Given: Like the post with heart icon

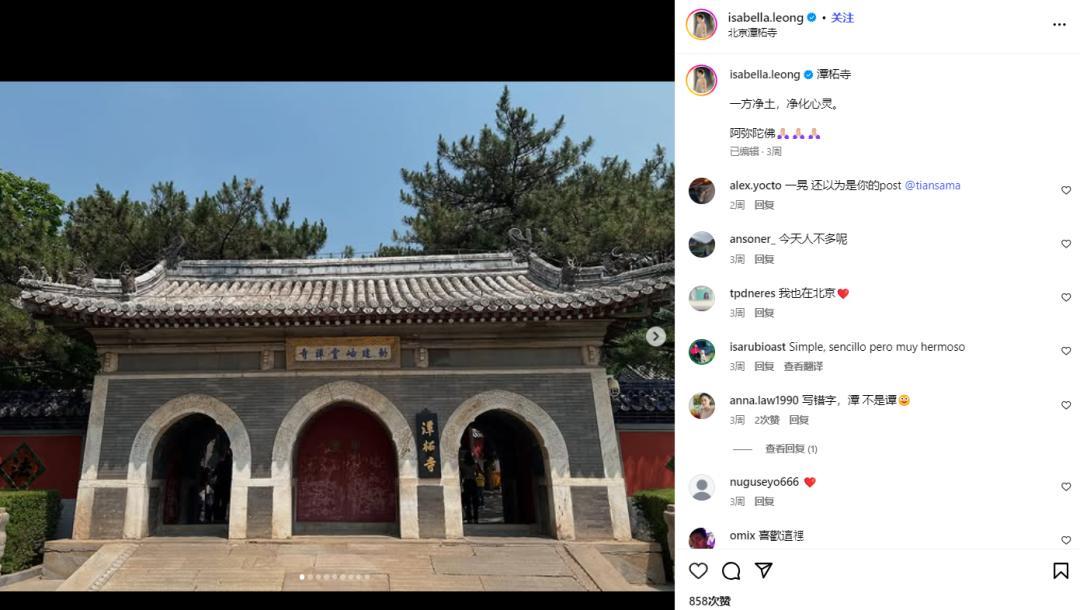Looking at the screenshot, I should pyautogui.click(x=698, y=570).
